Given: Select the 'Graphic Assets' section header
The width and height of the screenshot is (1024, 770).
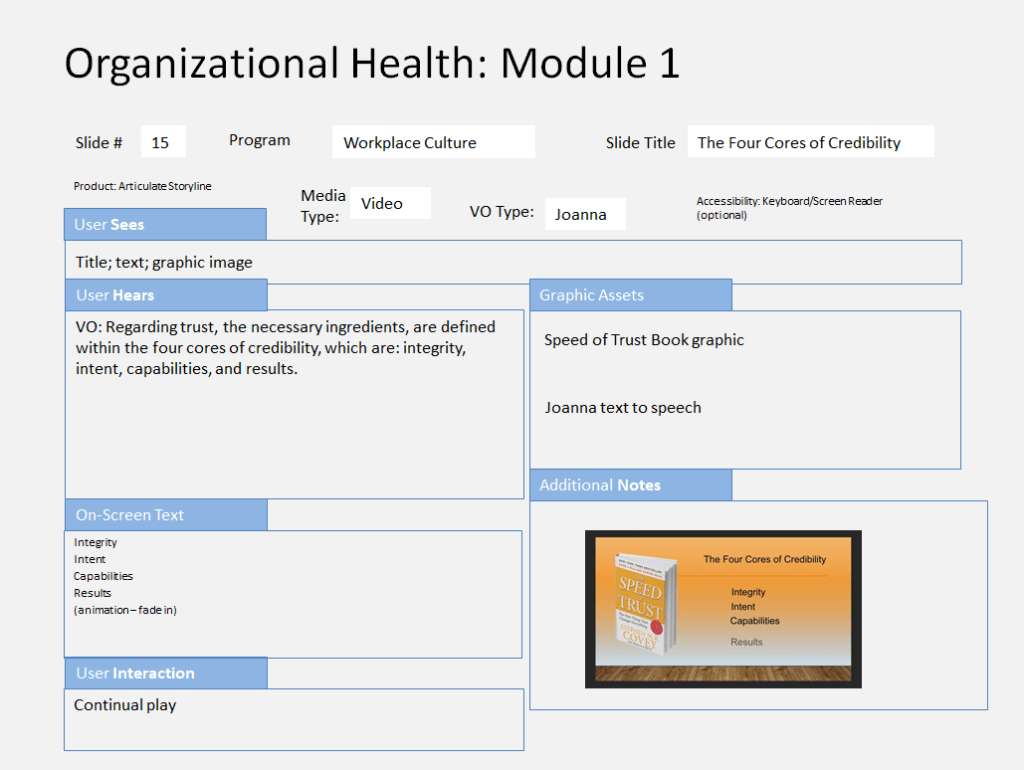Looking at the screenshot, I should [x=630, y=295].
